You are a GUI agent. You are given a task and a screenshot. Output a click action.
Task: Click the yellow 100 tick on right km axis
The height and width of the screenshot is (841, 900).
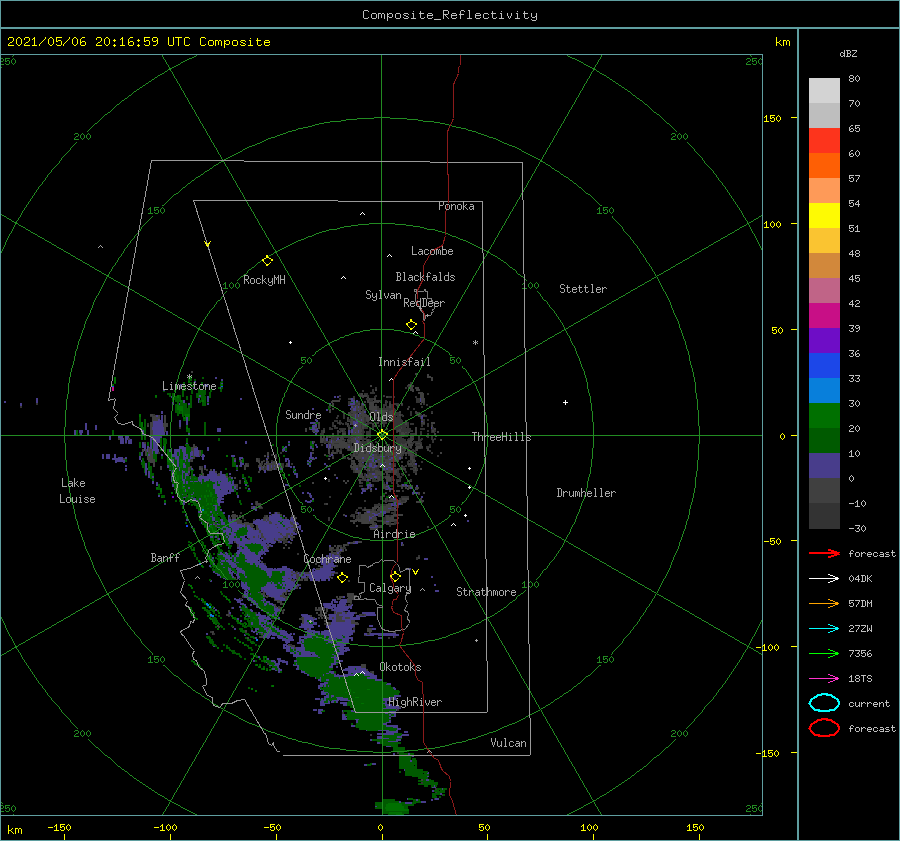click(773, 224)
